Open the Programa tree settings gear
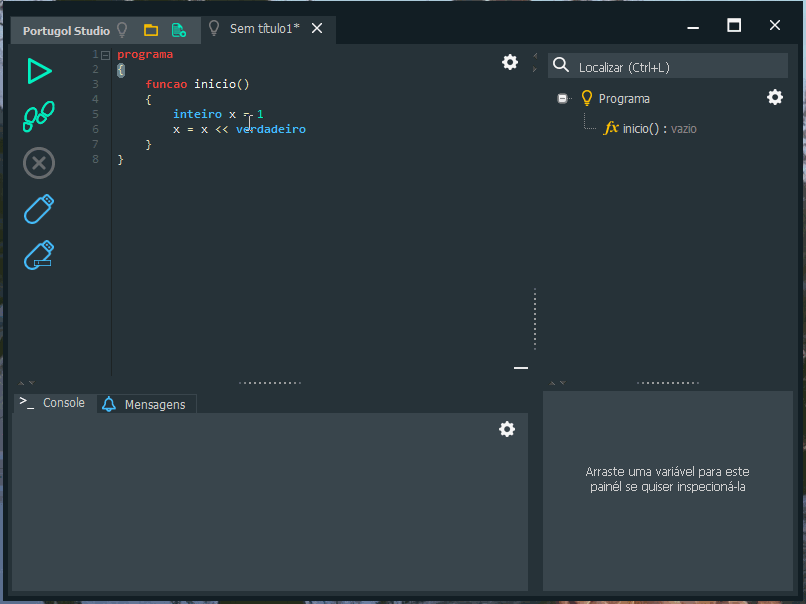This screenshot has width=806, height=604. coord(775,97)
